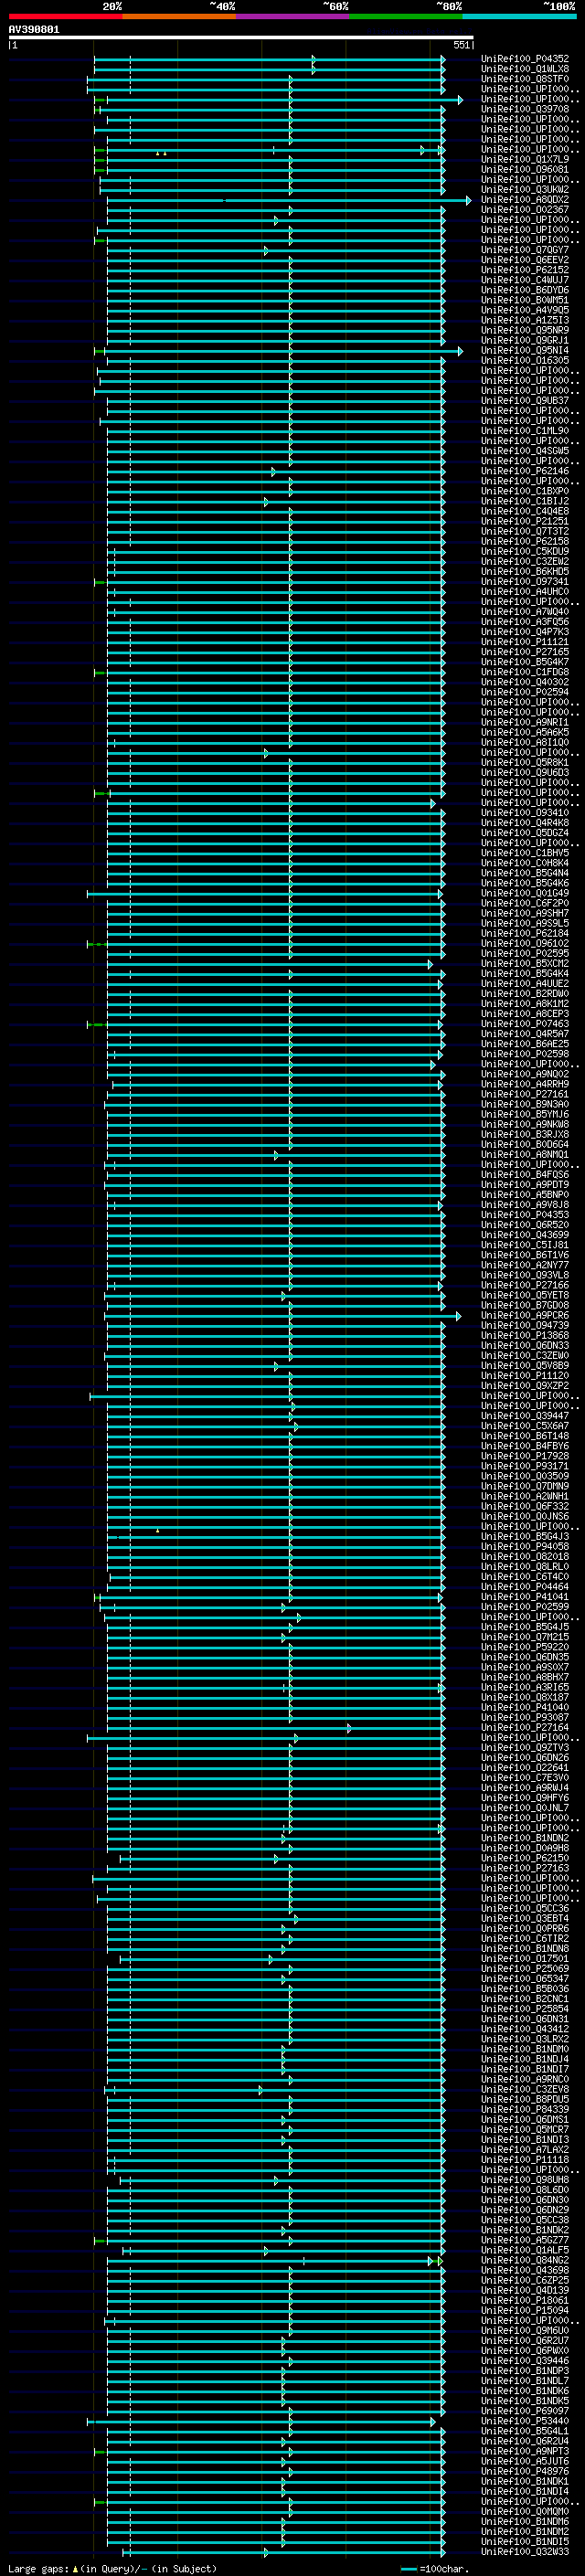Click the UniRef100_C4Q4E8 label
Image resolution: width=585 pixels, height=2576 pixels.
(x=525, y=511)
